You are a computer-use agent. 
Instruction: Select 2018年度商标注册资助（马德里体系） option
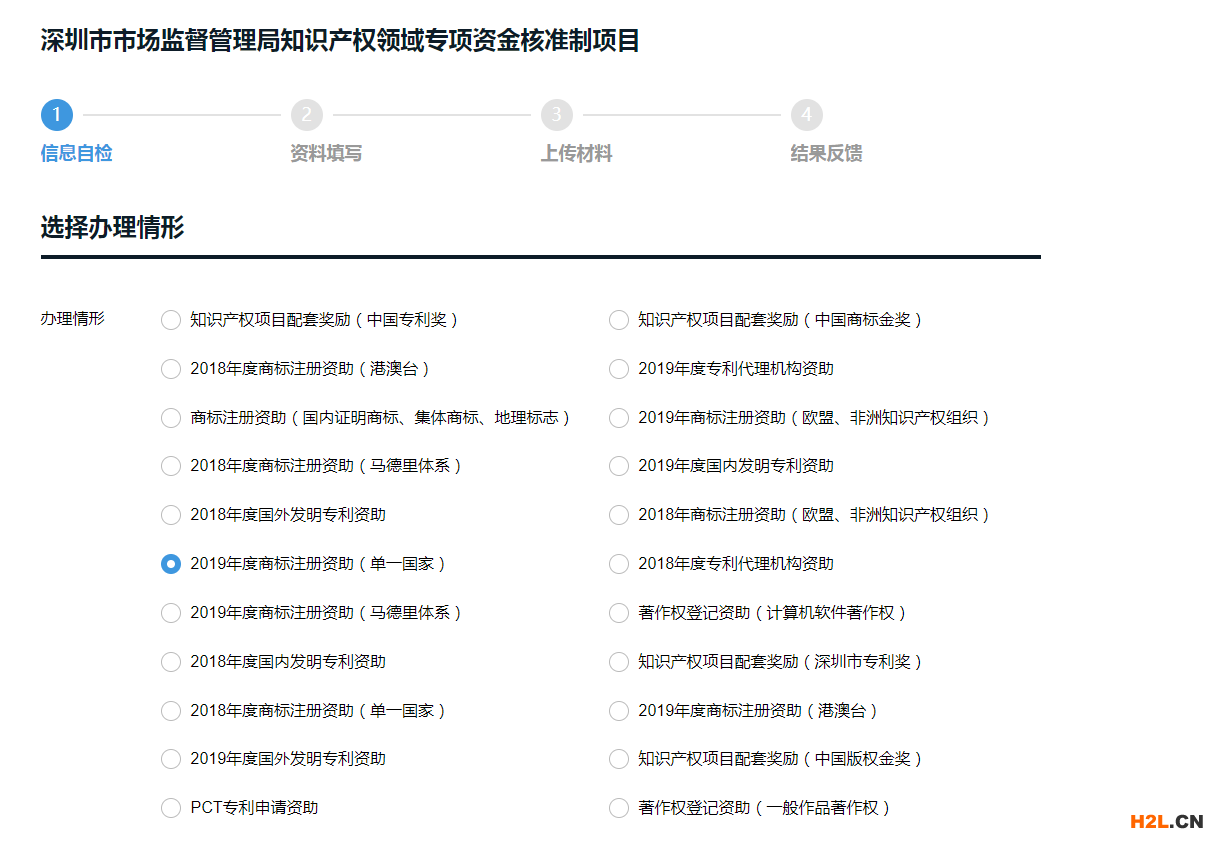[171, 466]
